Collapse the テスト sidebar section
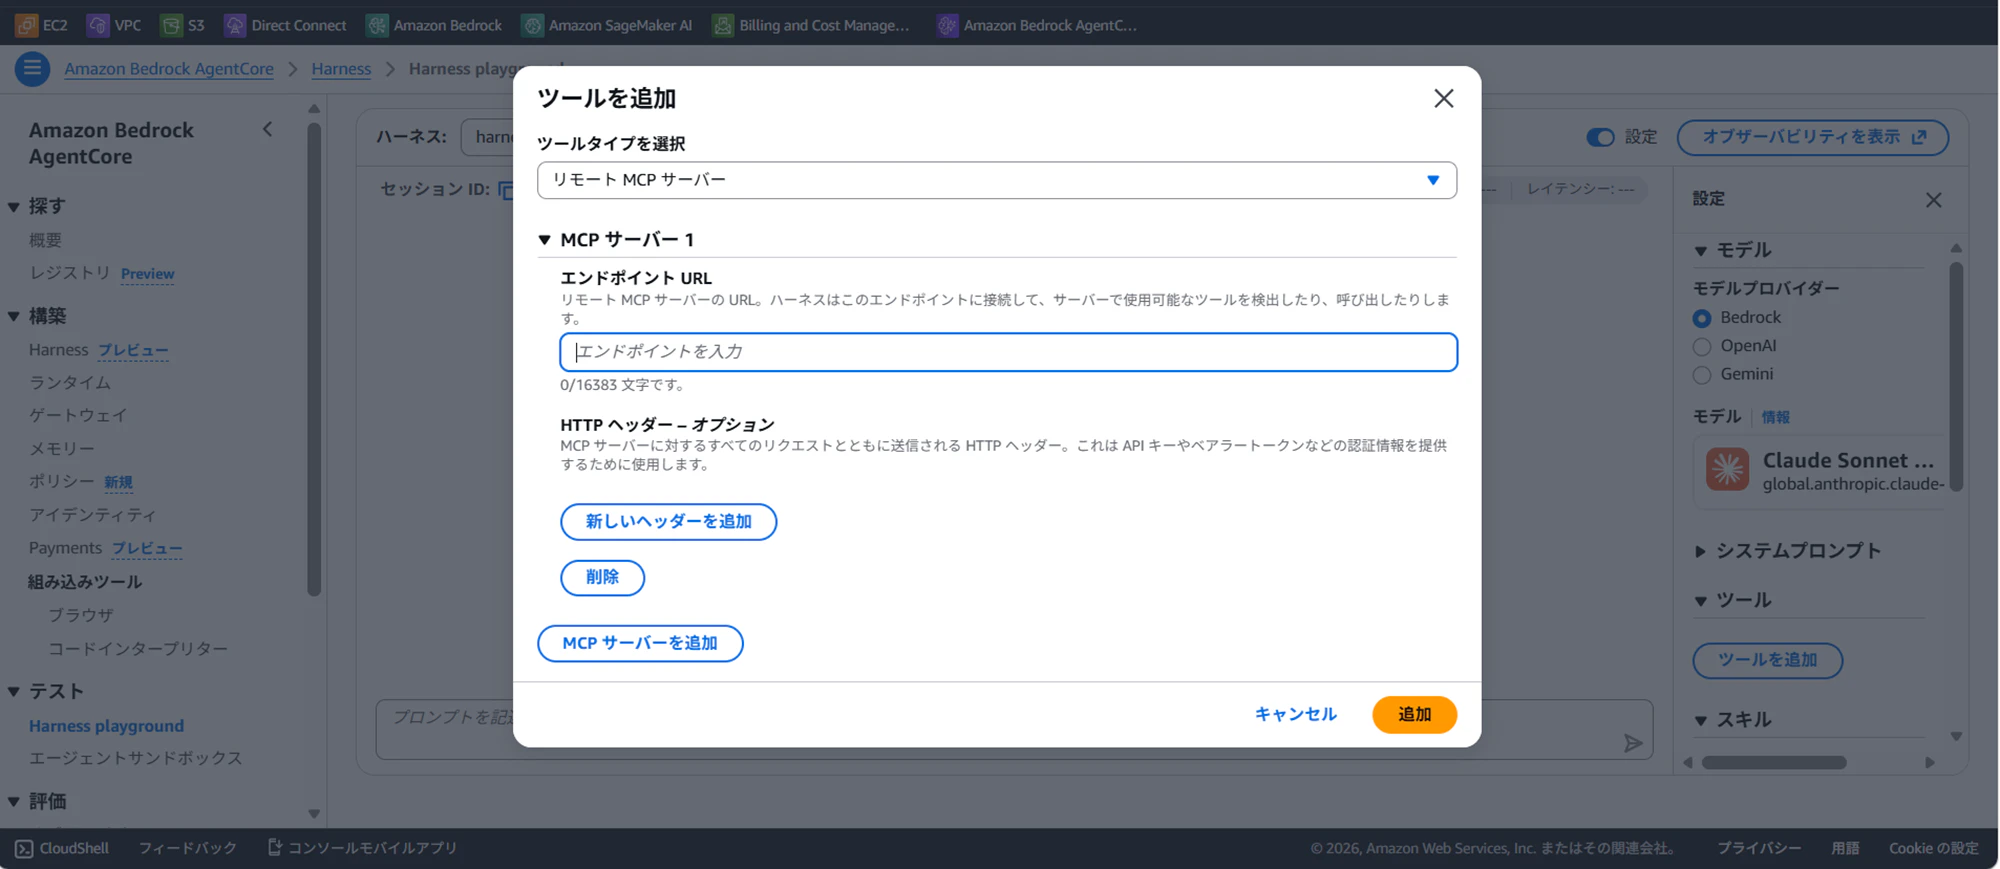The image size is (2000, 869). [14, 691]
